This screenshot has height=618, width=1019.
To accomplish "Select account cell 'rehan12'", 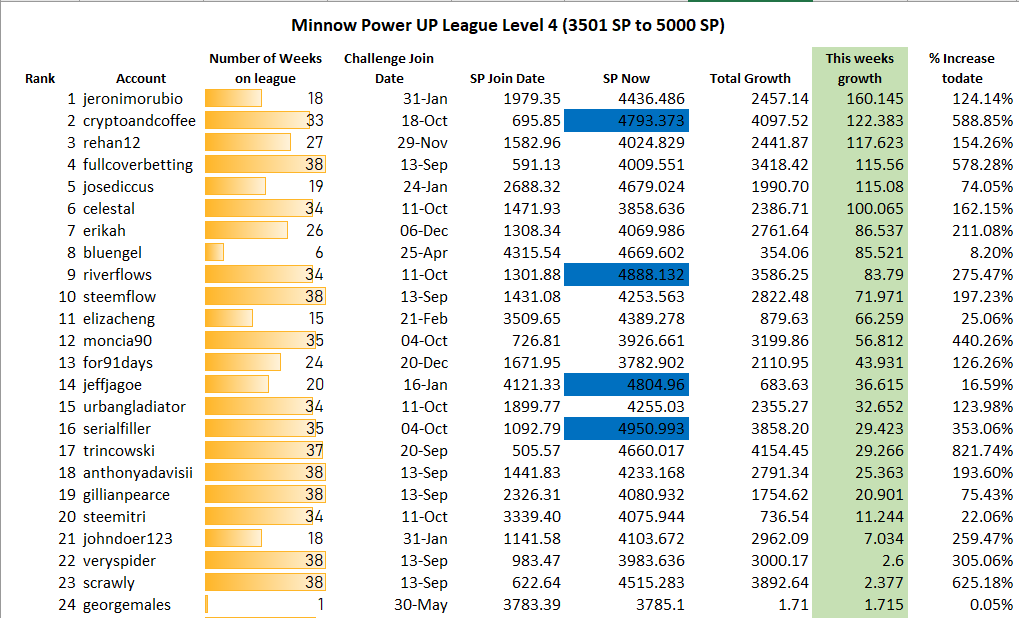I will click(x=111, y=143).
